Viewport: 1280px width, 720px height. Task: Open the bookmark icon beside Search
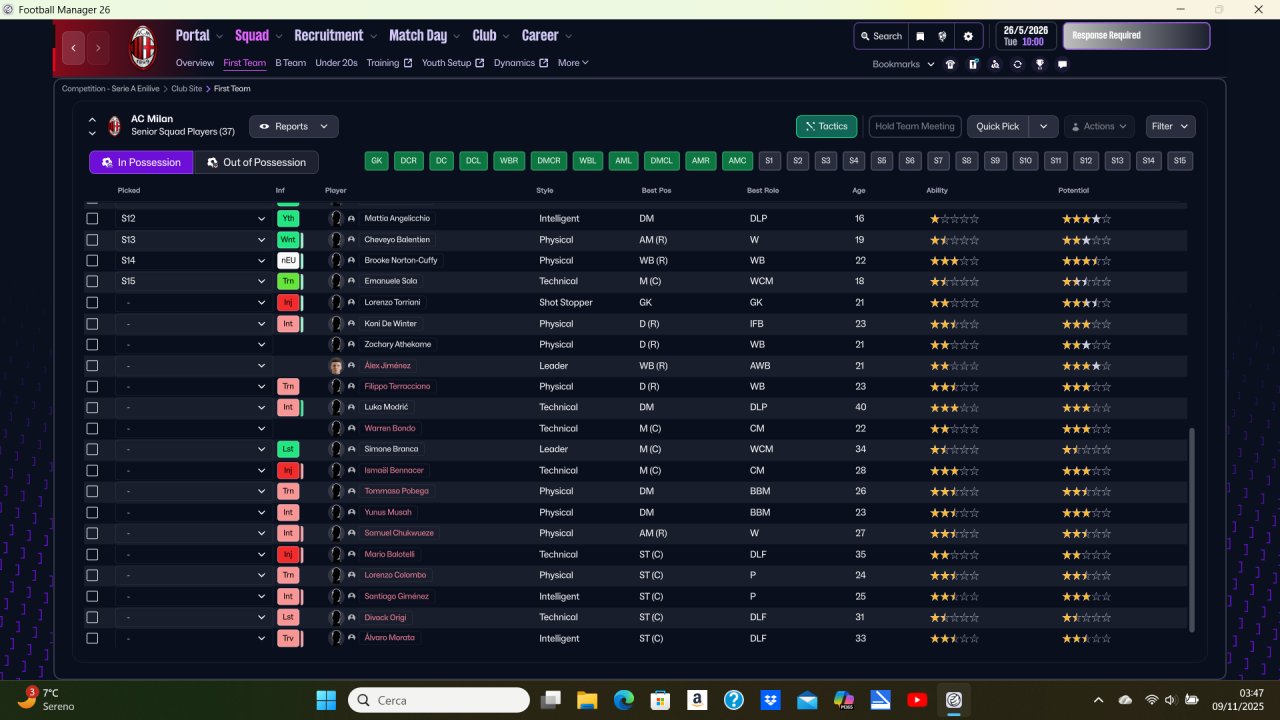point(921,36)
